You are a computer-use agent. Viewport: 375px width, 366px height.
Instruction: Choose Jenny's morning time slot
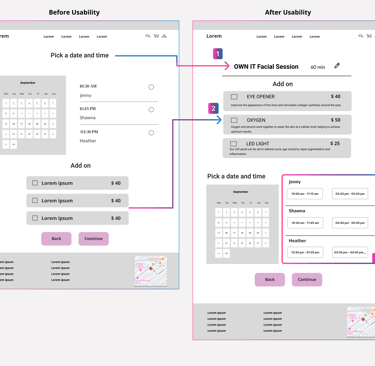click(x=305, y=194)
